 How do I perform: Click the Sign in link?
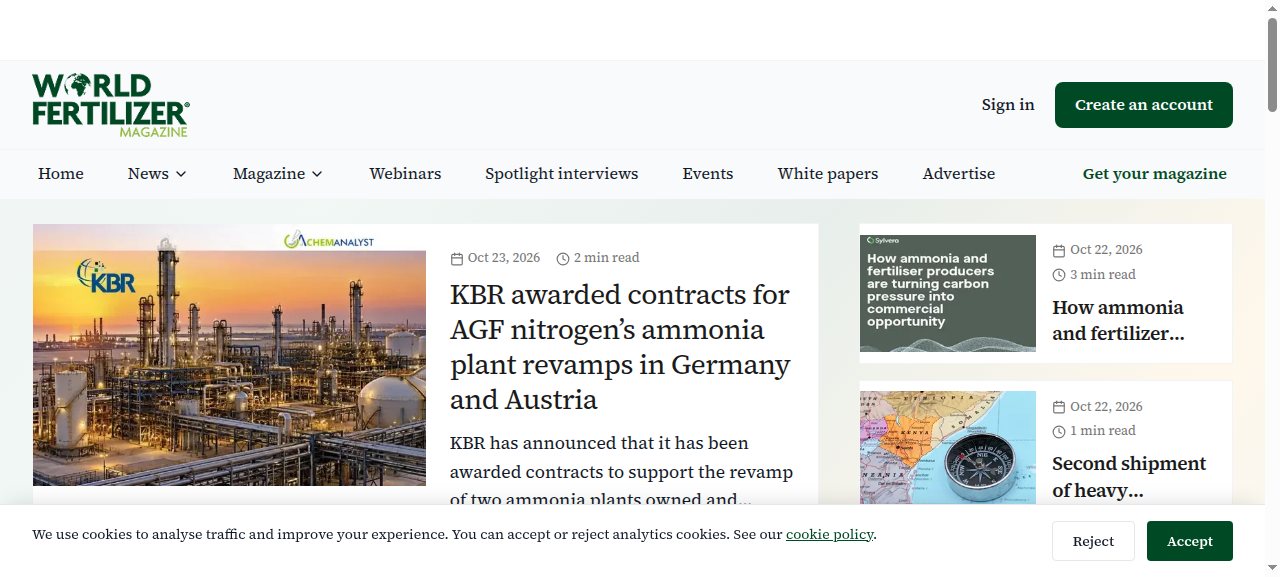(x=1008, y=105)
